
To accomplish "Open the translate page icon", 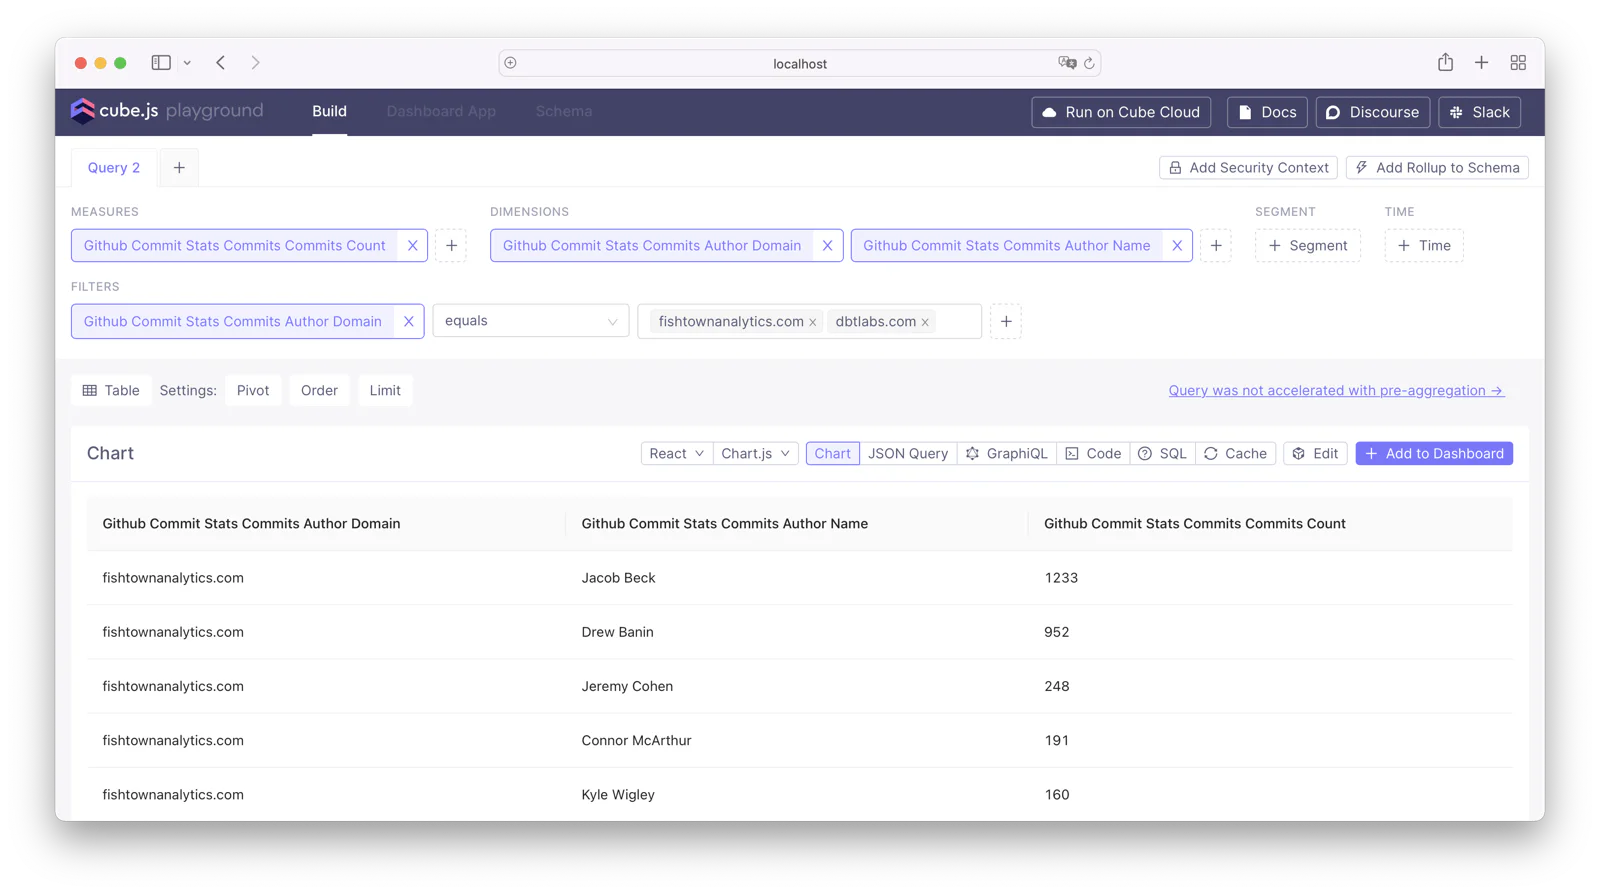I will pos(1067,63).
